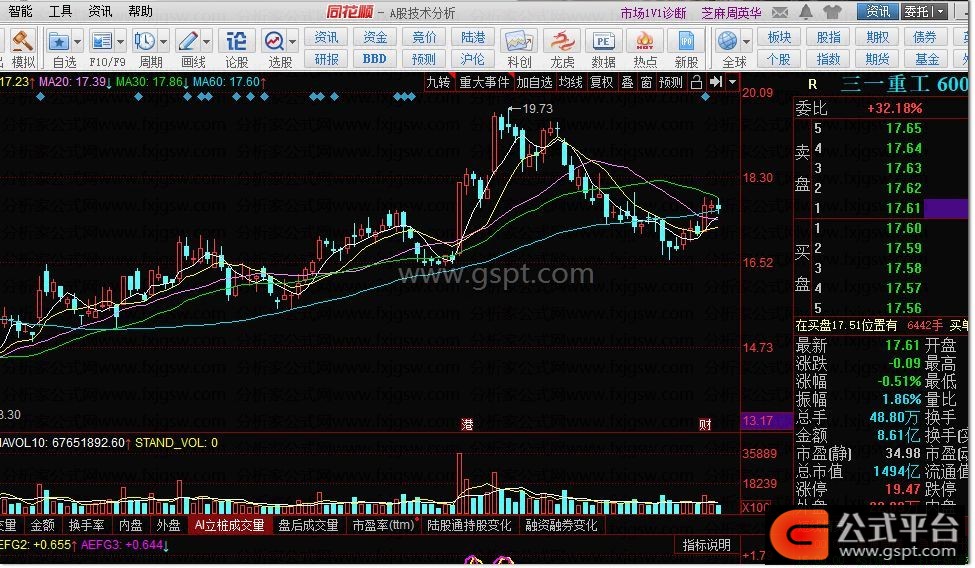Toggle the 窗 window layout option
The height and width of the screenshot is (568, 975).
pos(647,82)
